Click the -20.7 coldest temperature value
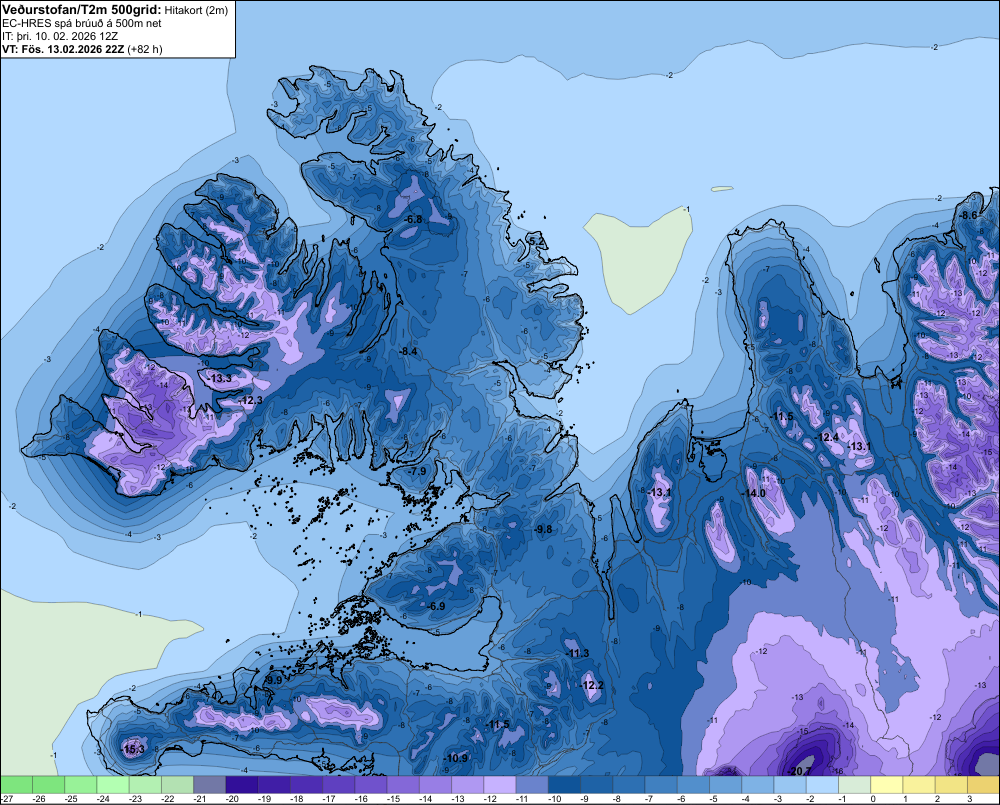1000x805 pixels. click(800, 771)
